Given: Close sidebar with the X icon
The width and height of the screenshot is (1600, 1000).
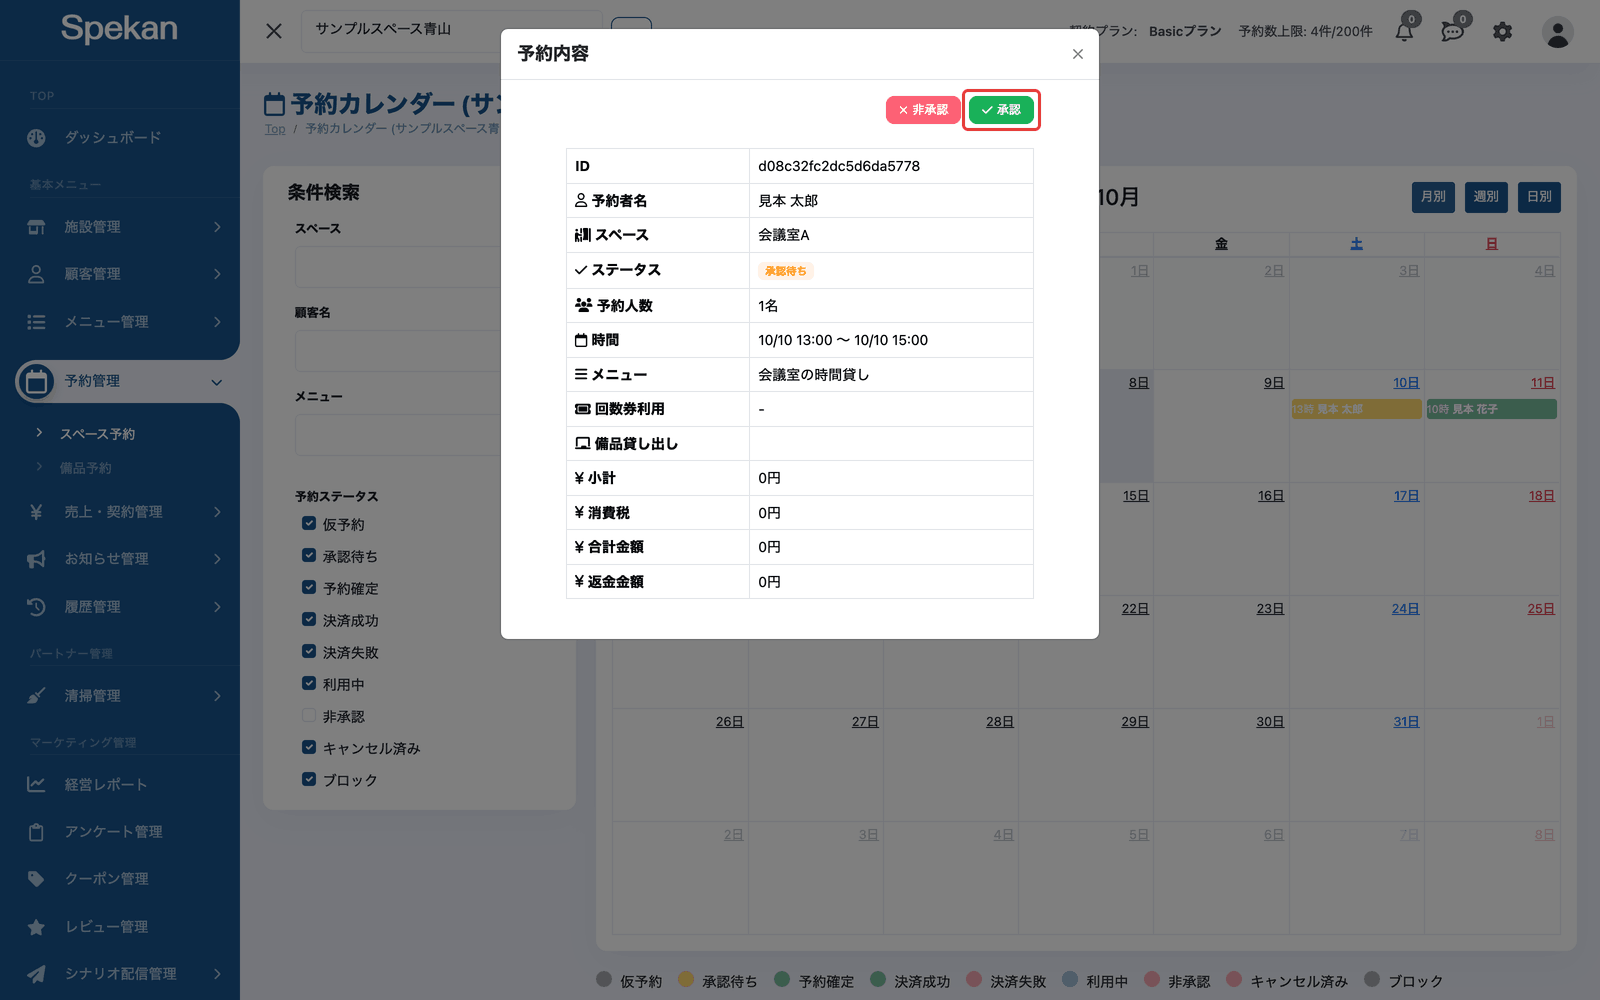Looking at the screenshot, I should point(274,31).
